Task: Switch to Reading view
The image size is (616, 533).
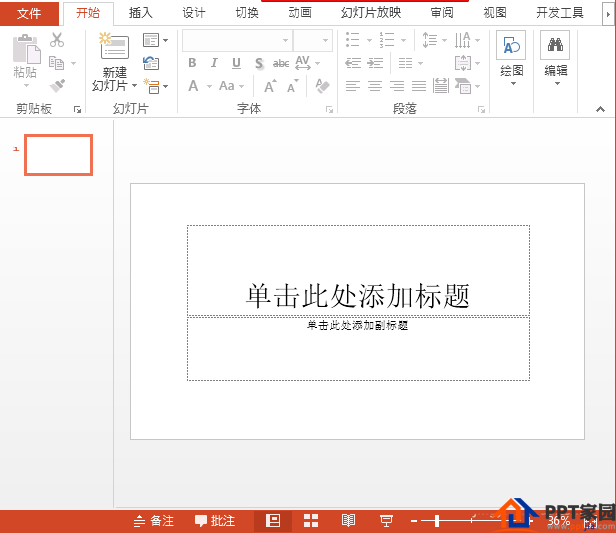Action: [x=348, y=521]
